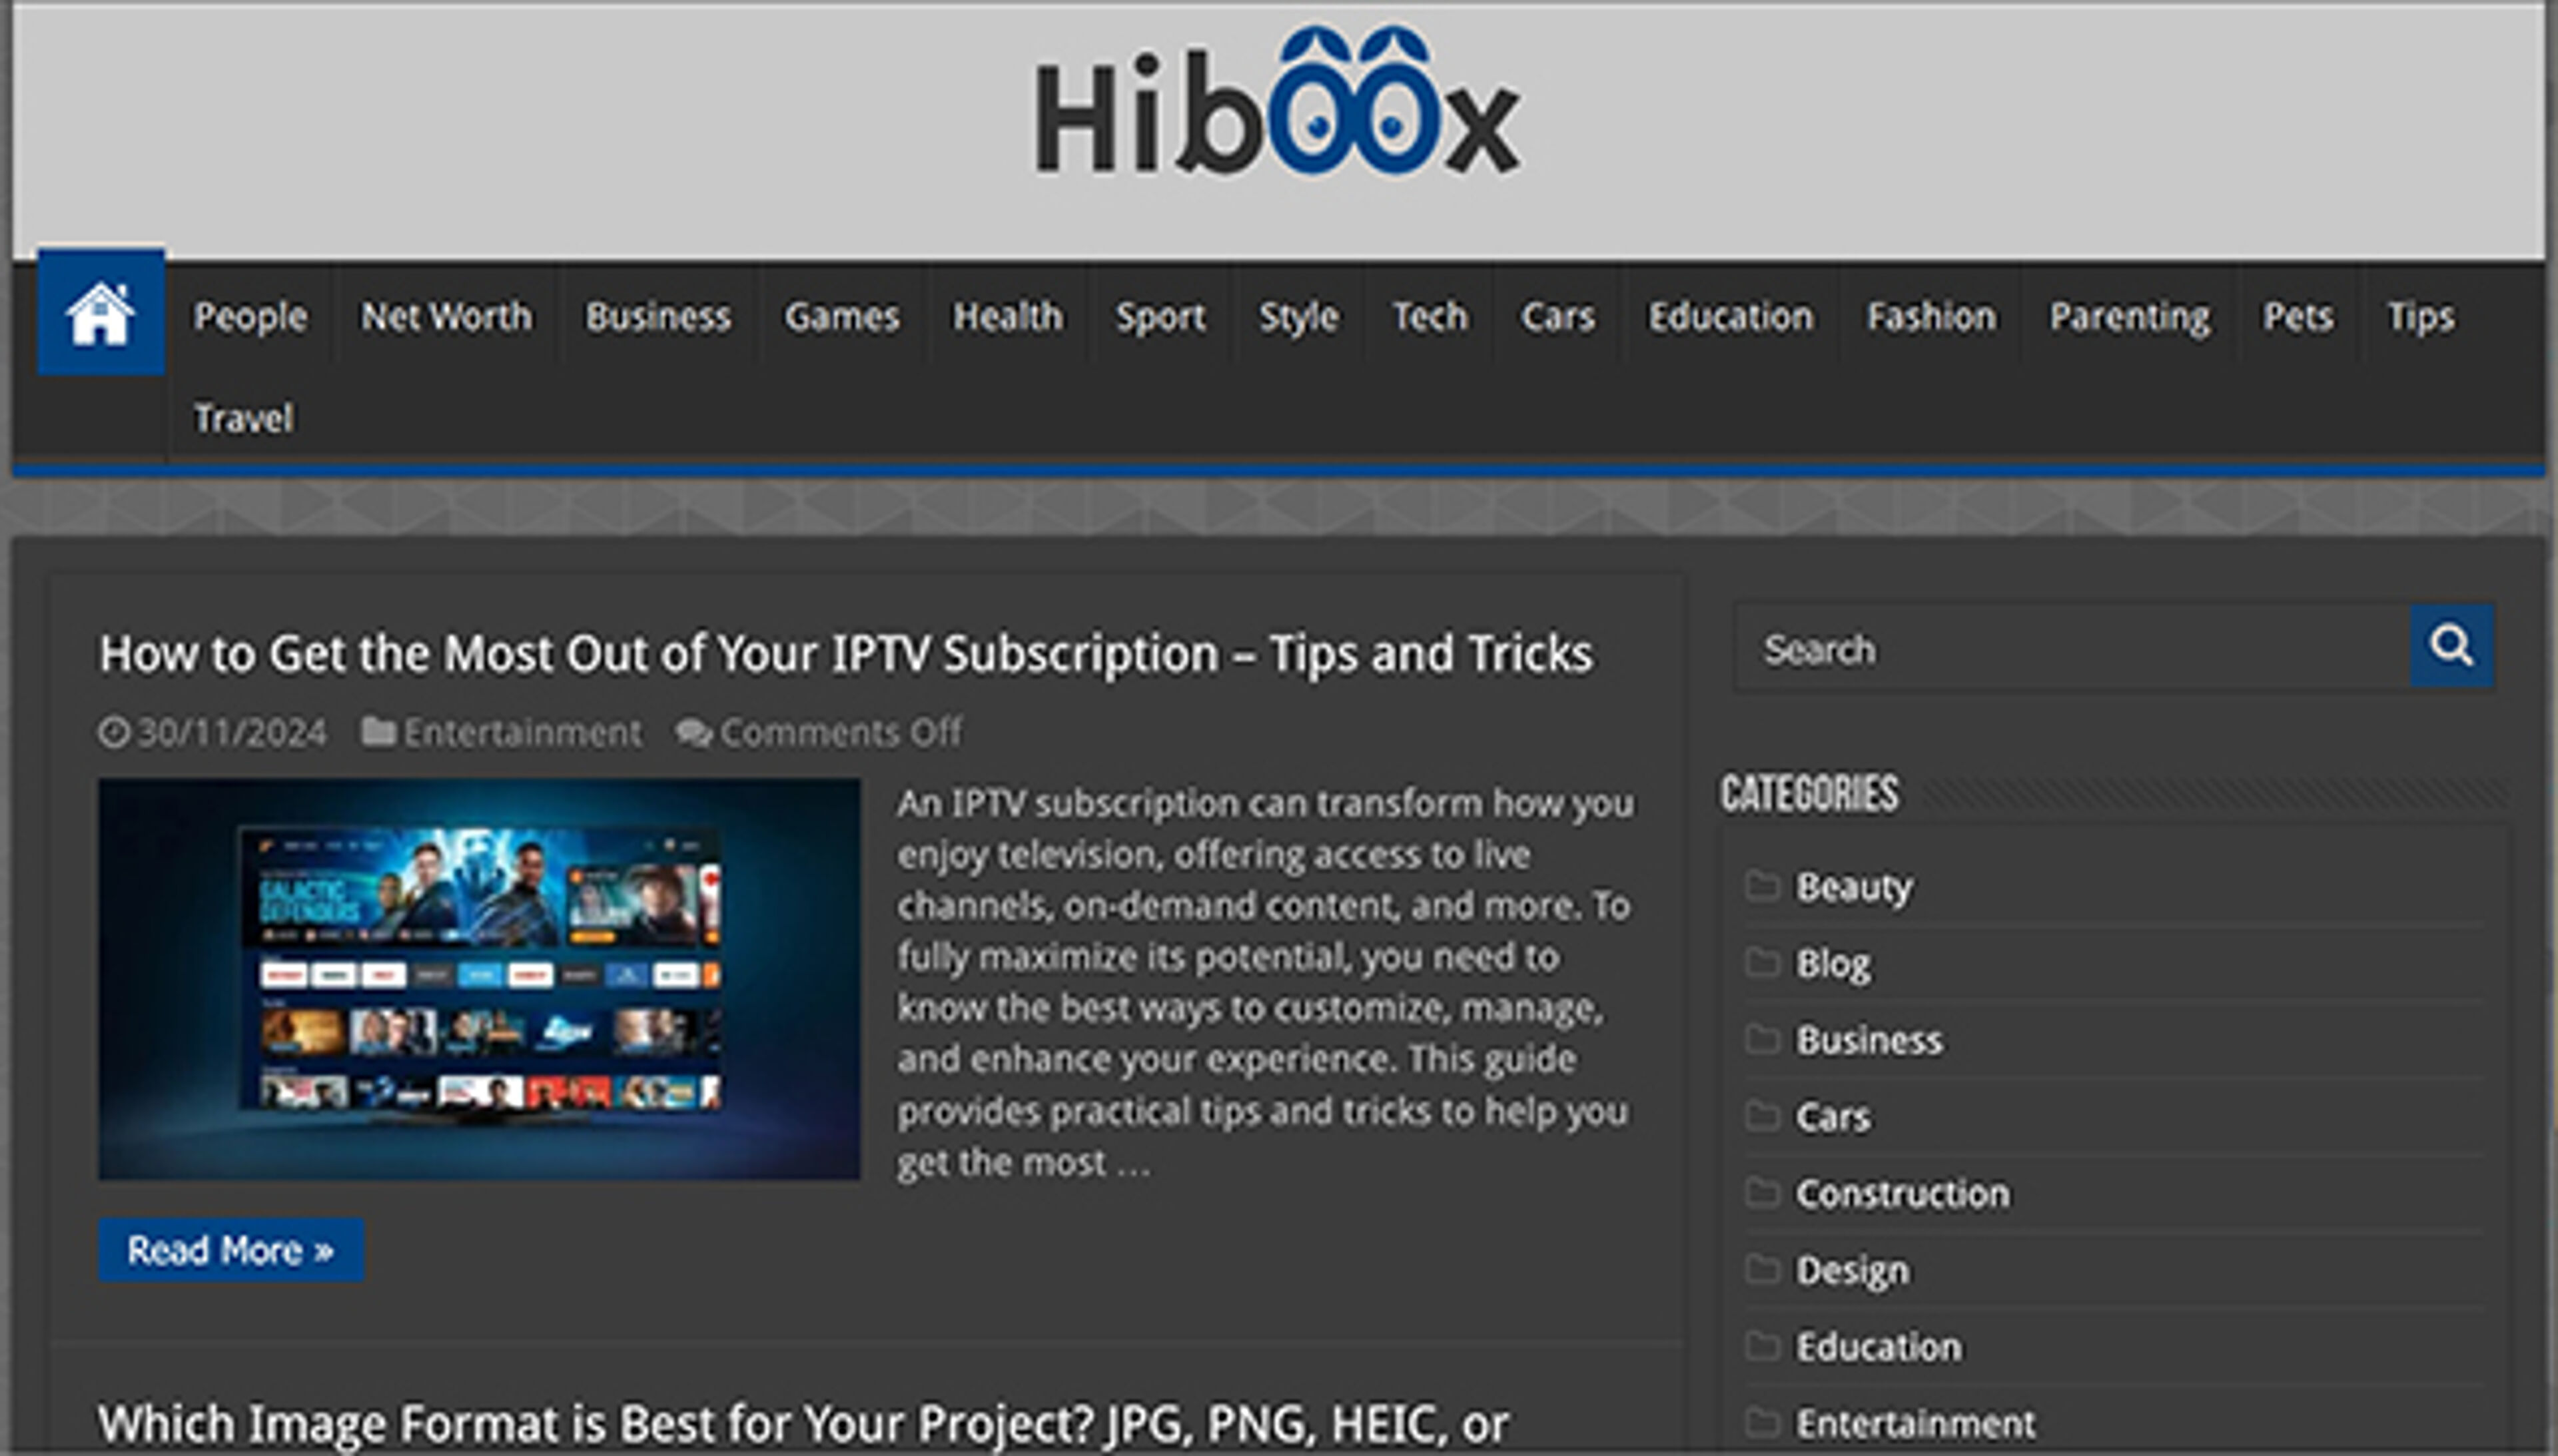Click the clock icon beside the post date
The height and width of the screenshot is (1456, 2558).
click(113, 731)
